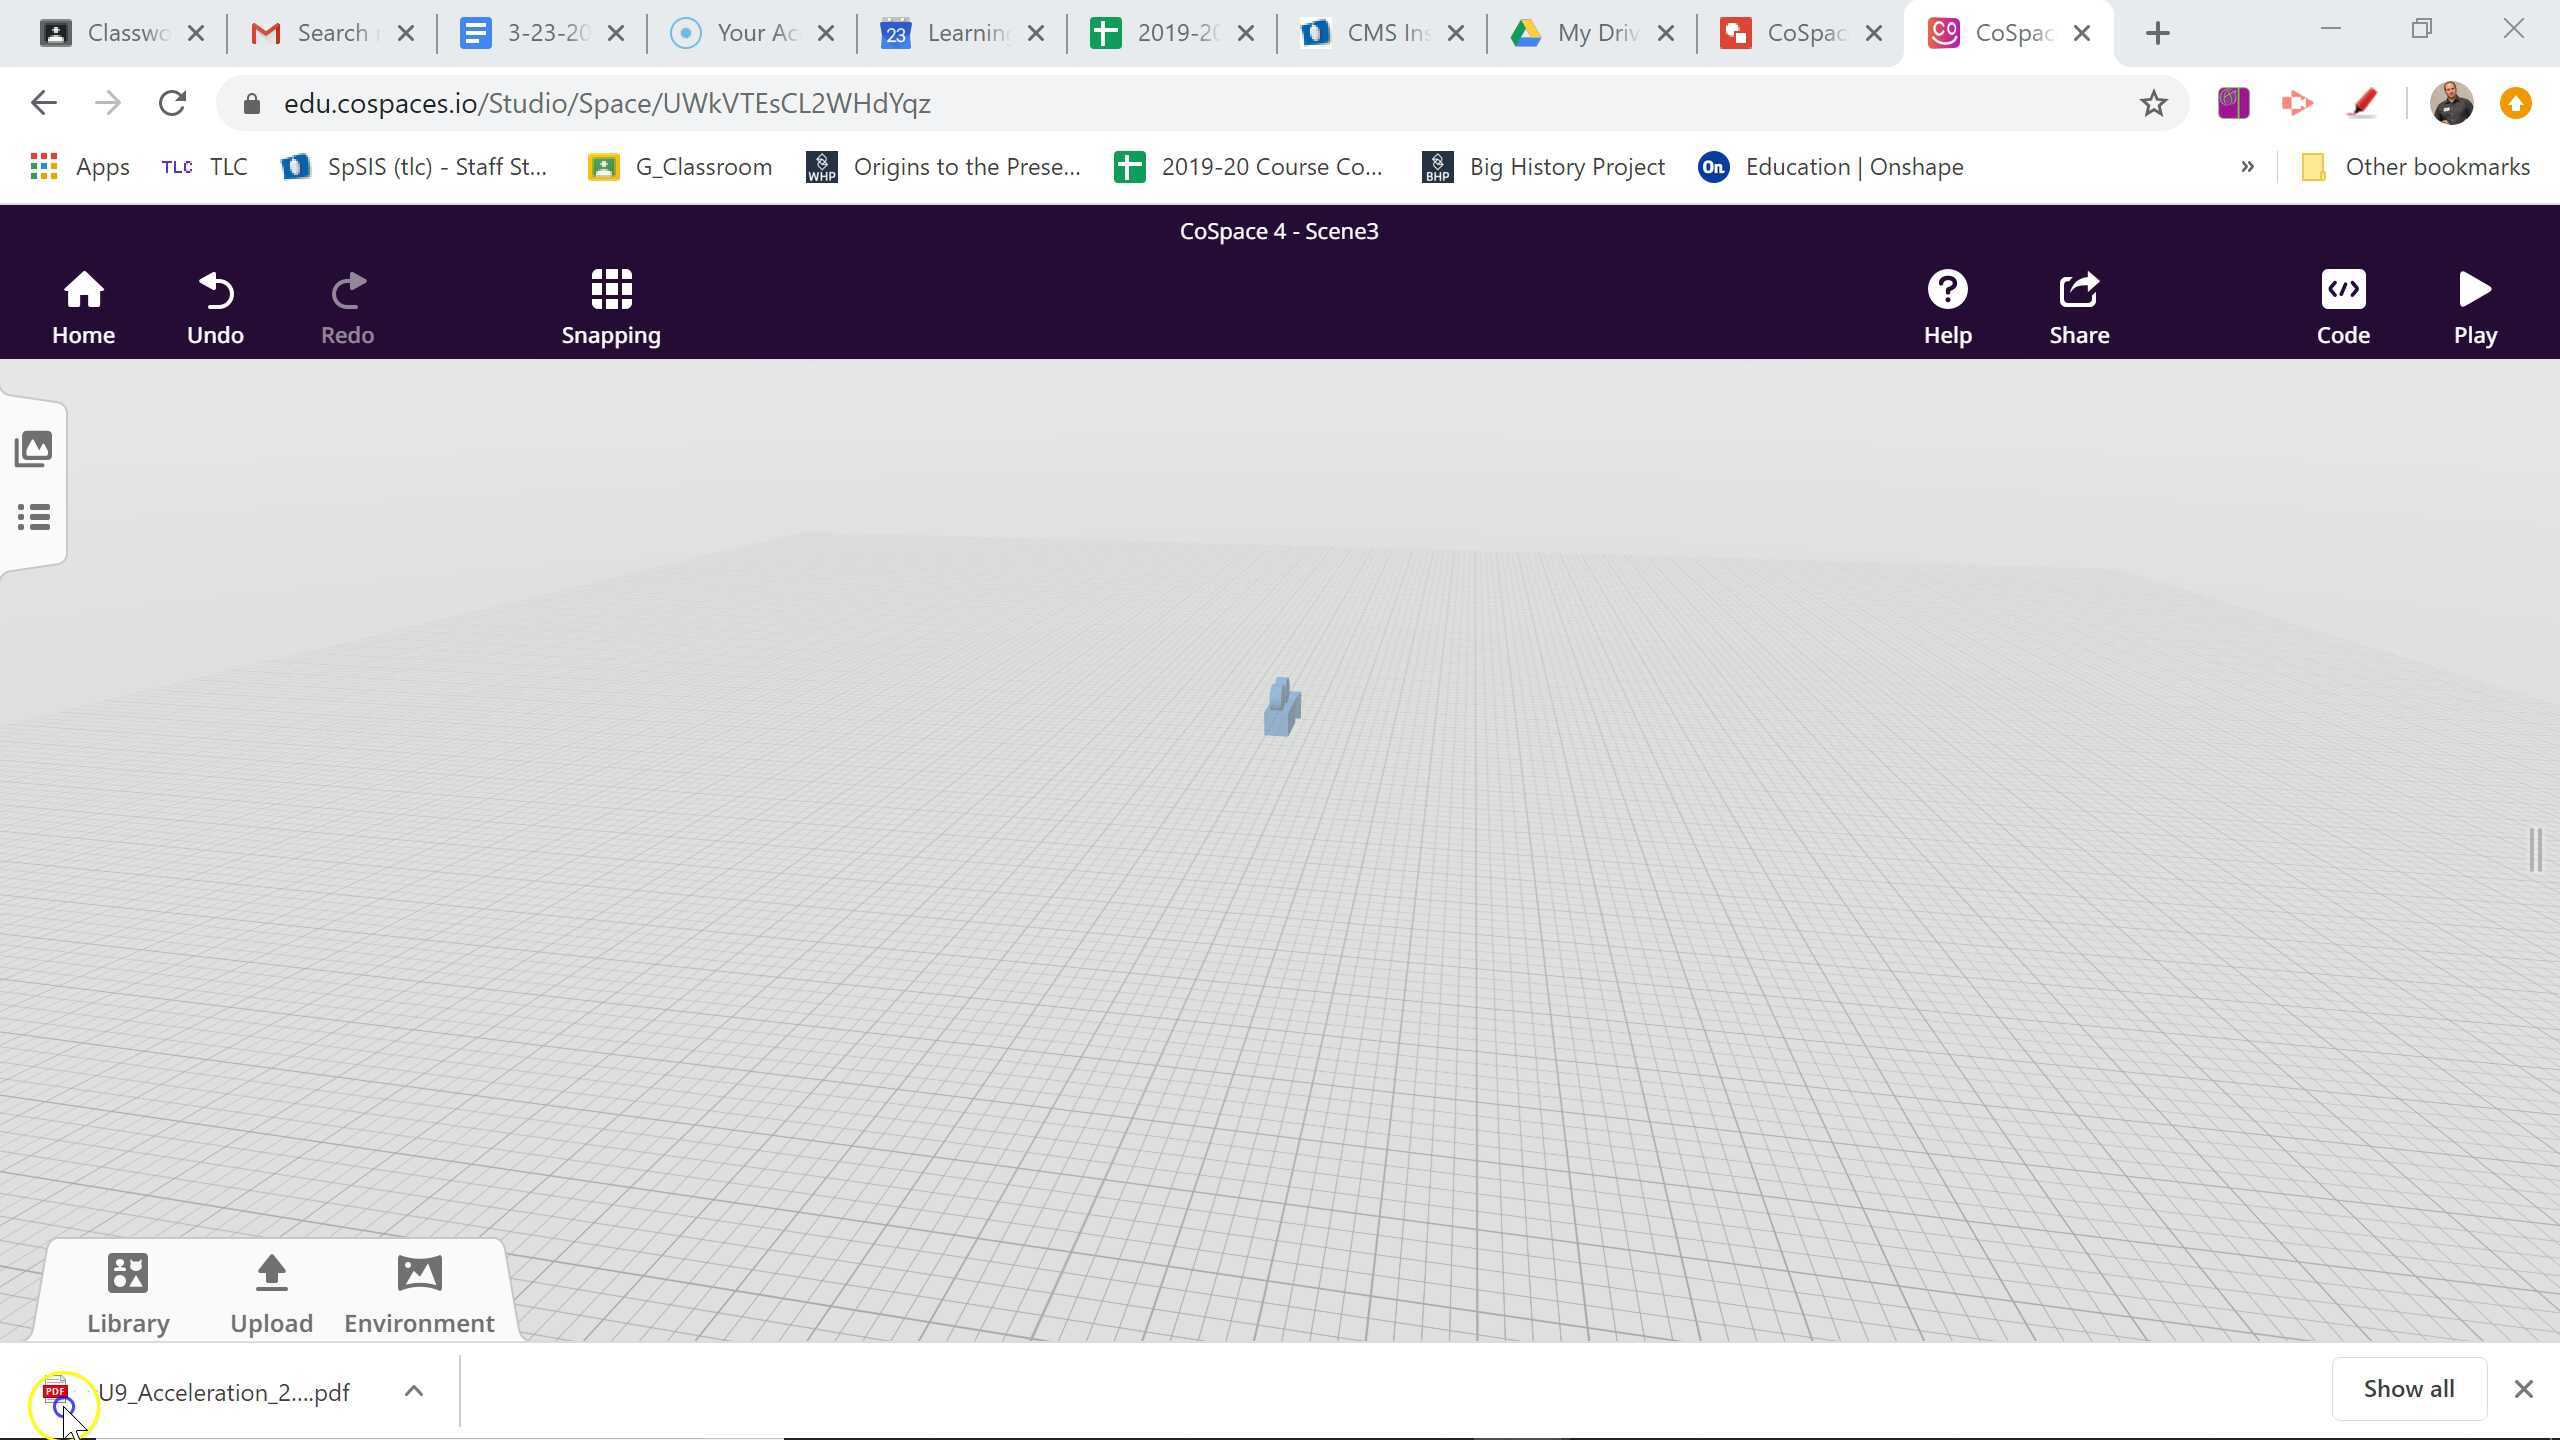The image size is (2560, 1440).
Task: Click the Google Apps launcher icon
Action: [43, 166]
